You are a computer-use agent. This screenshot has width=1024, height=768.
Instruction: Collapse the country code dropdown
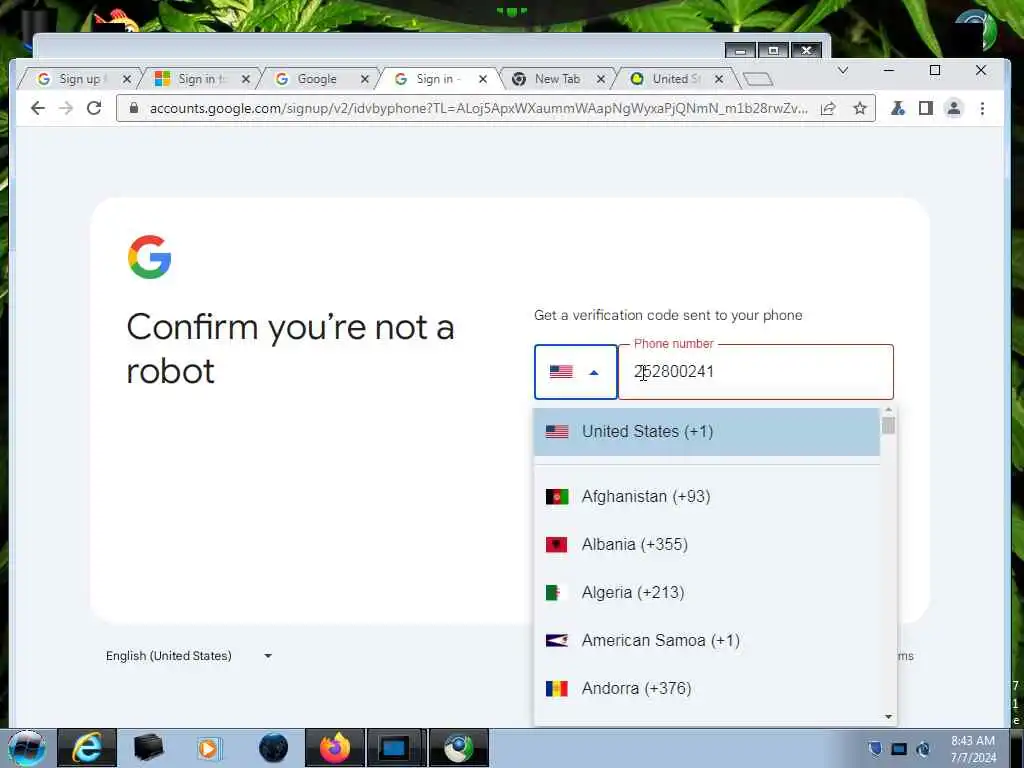click(x=575, y=372)
